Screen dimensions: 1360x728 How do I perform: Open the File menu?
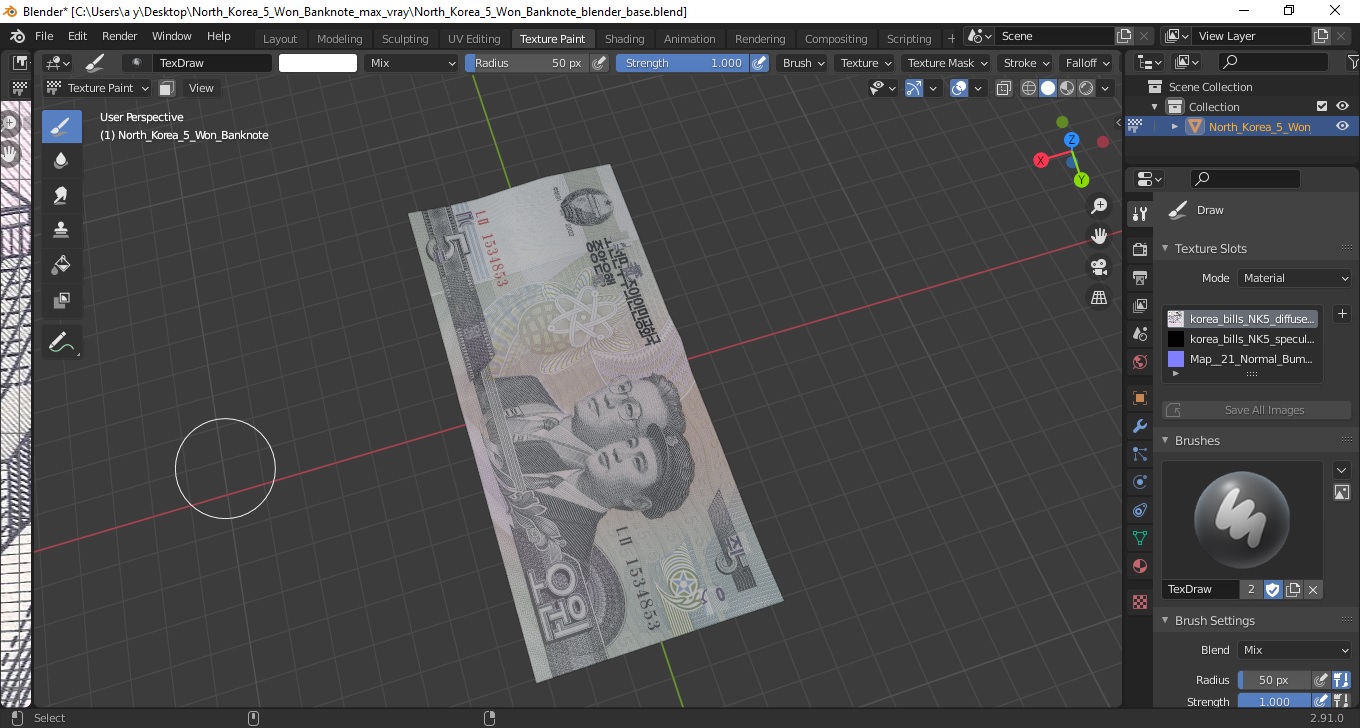44,36
